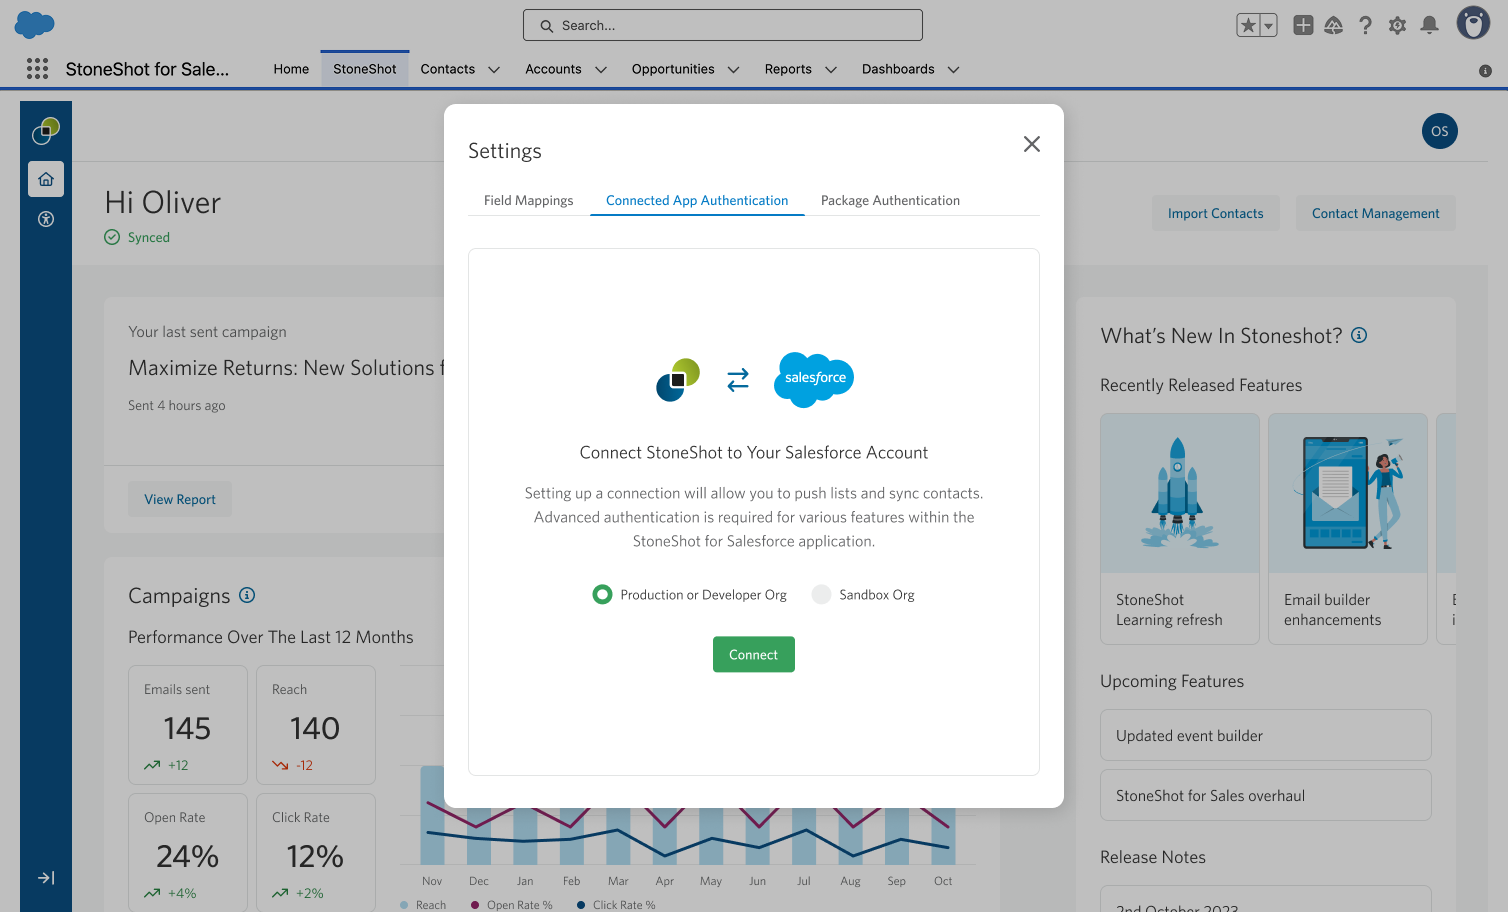This screenshot has width=1508, height=912.
Task: Expand the Reports tab dropdown chevron
Action: coord(830,70)
